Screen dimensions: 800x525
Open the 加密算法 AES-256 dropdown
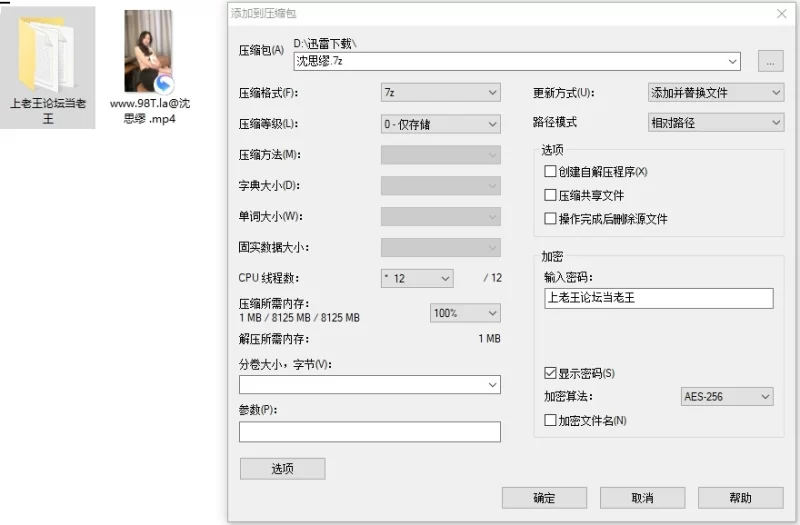[x=726, y=397]
